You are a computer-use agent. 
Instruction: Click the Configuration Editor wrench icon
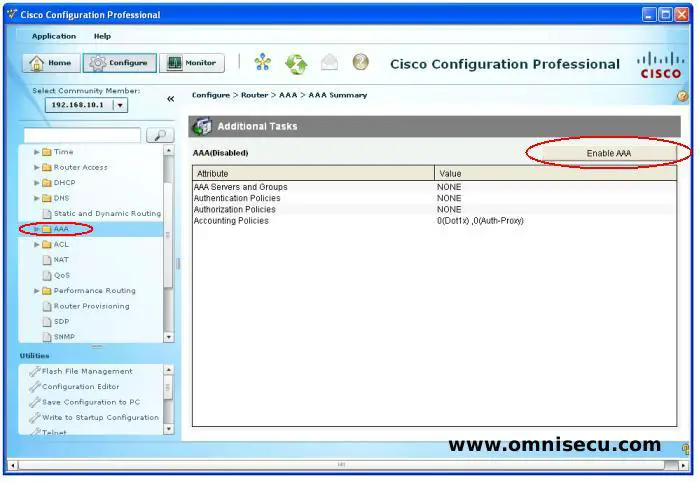35,387
